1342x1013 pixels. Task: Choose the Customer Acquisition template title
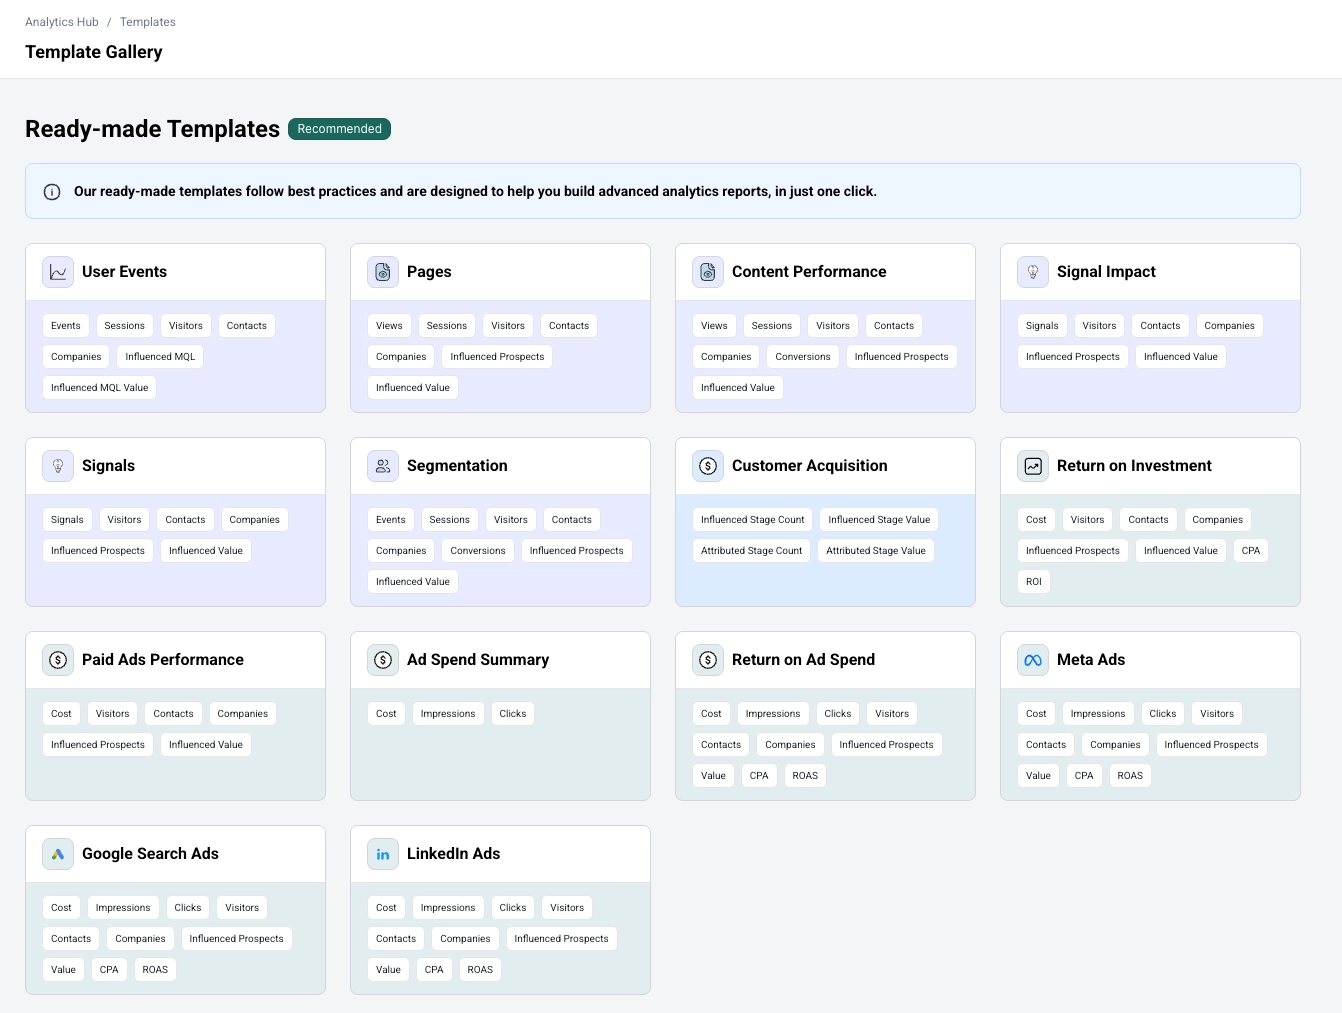[x=810, y=466]
